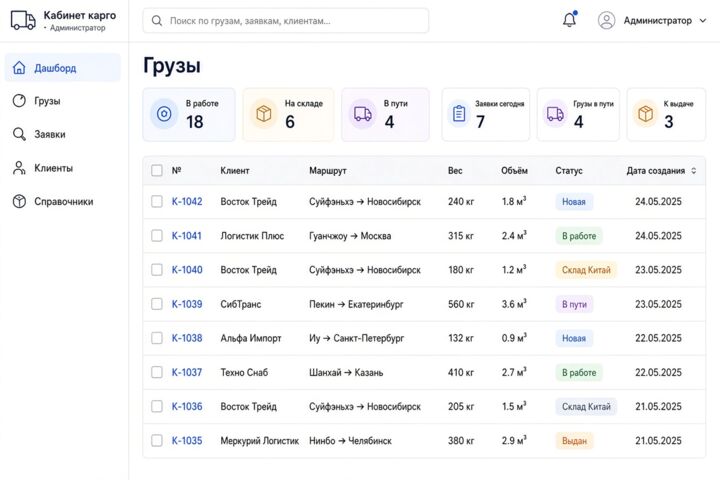
Task: Click the search magnifier icon in search bar
Action: point(157,21)
